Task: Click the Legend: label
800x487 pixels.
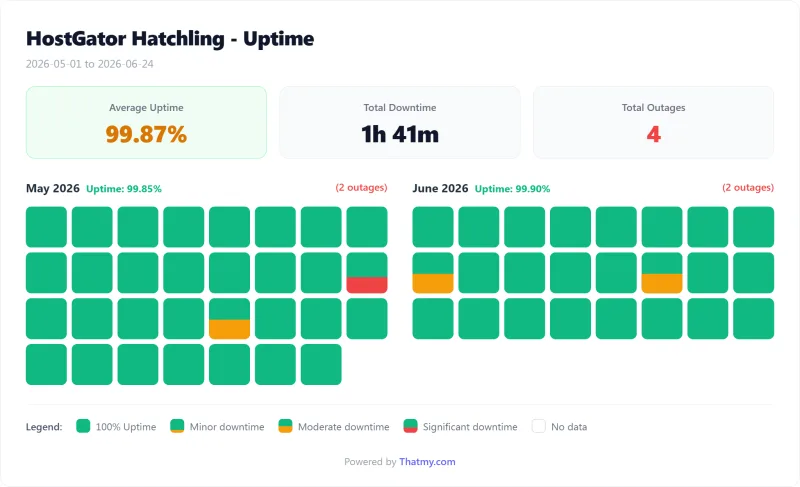Action: point(44,427)
